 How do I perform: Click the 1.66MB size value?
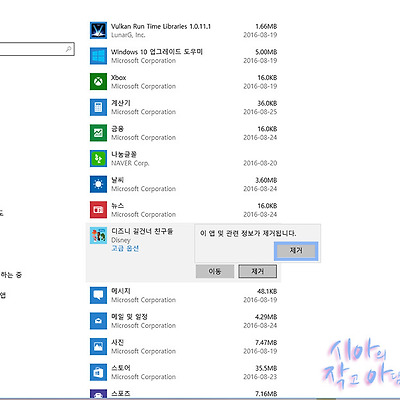266,26
